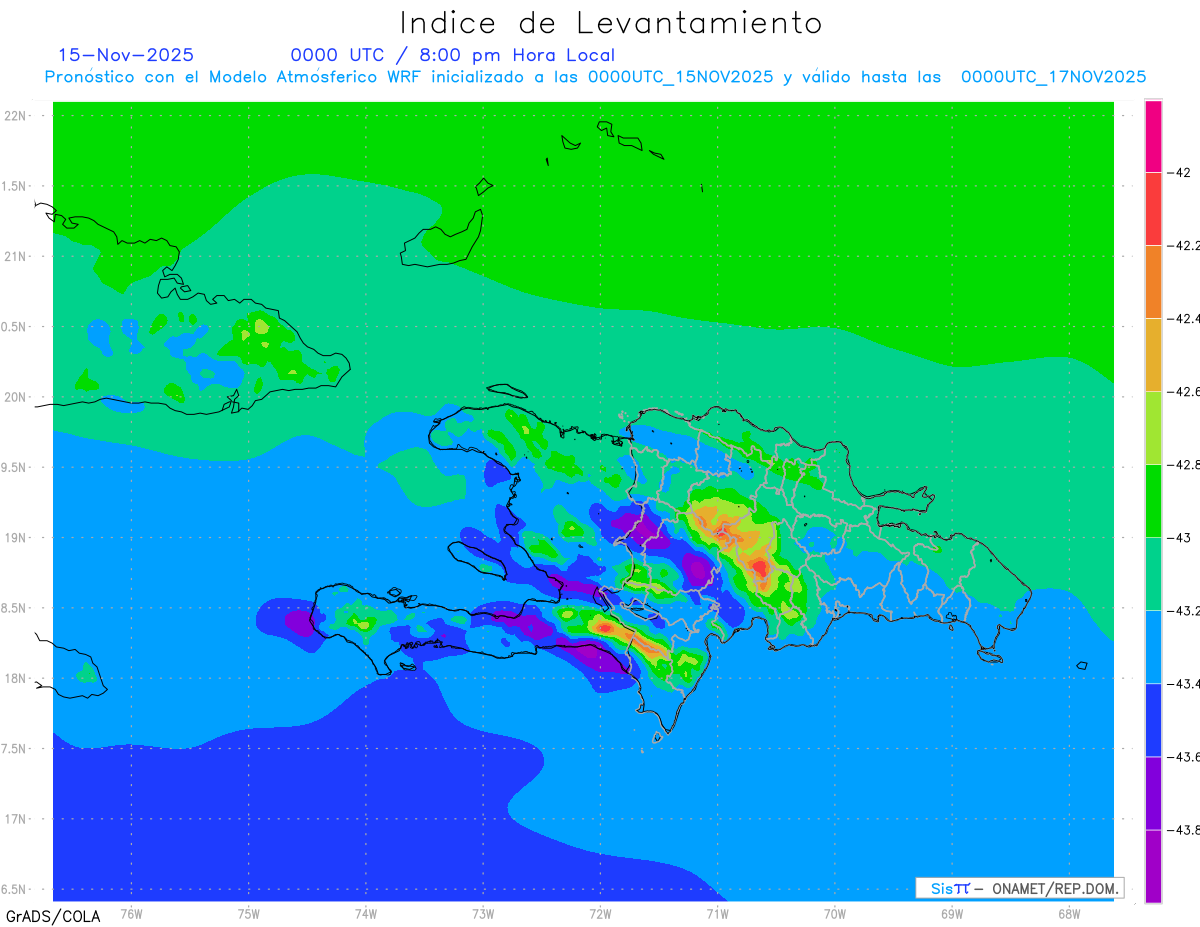Select the teal-green colorbar segment below -43
Screen dimensions: 1200x927
[x=1153, y=573]
